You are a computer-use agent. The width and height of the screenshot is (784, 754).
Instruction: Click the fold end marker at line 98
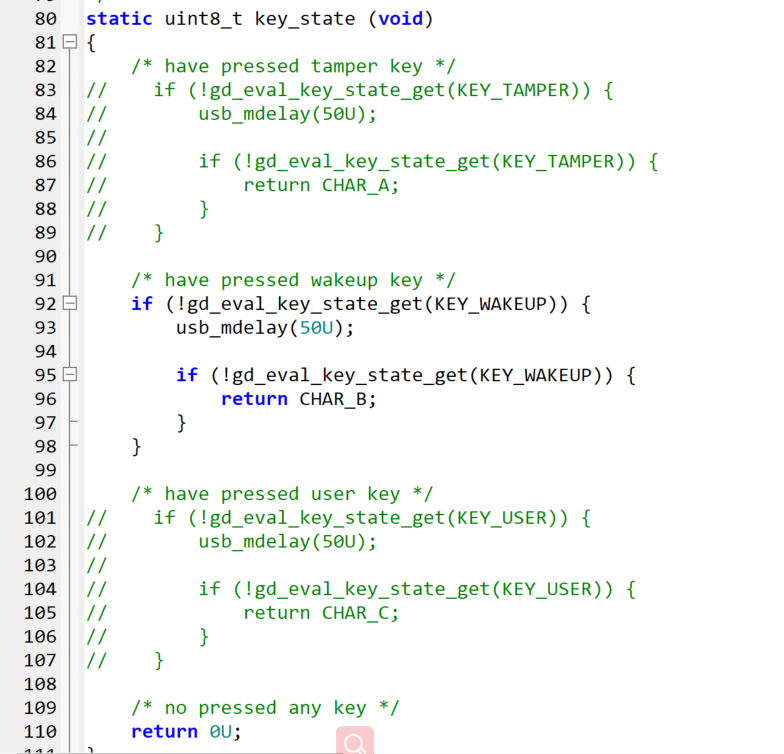pyautogui.click(x=73, y=444)
